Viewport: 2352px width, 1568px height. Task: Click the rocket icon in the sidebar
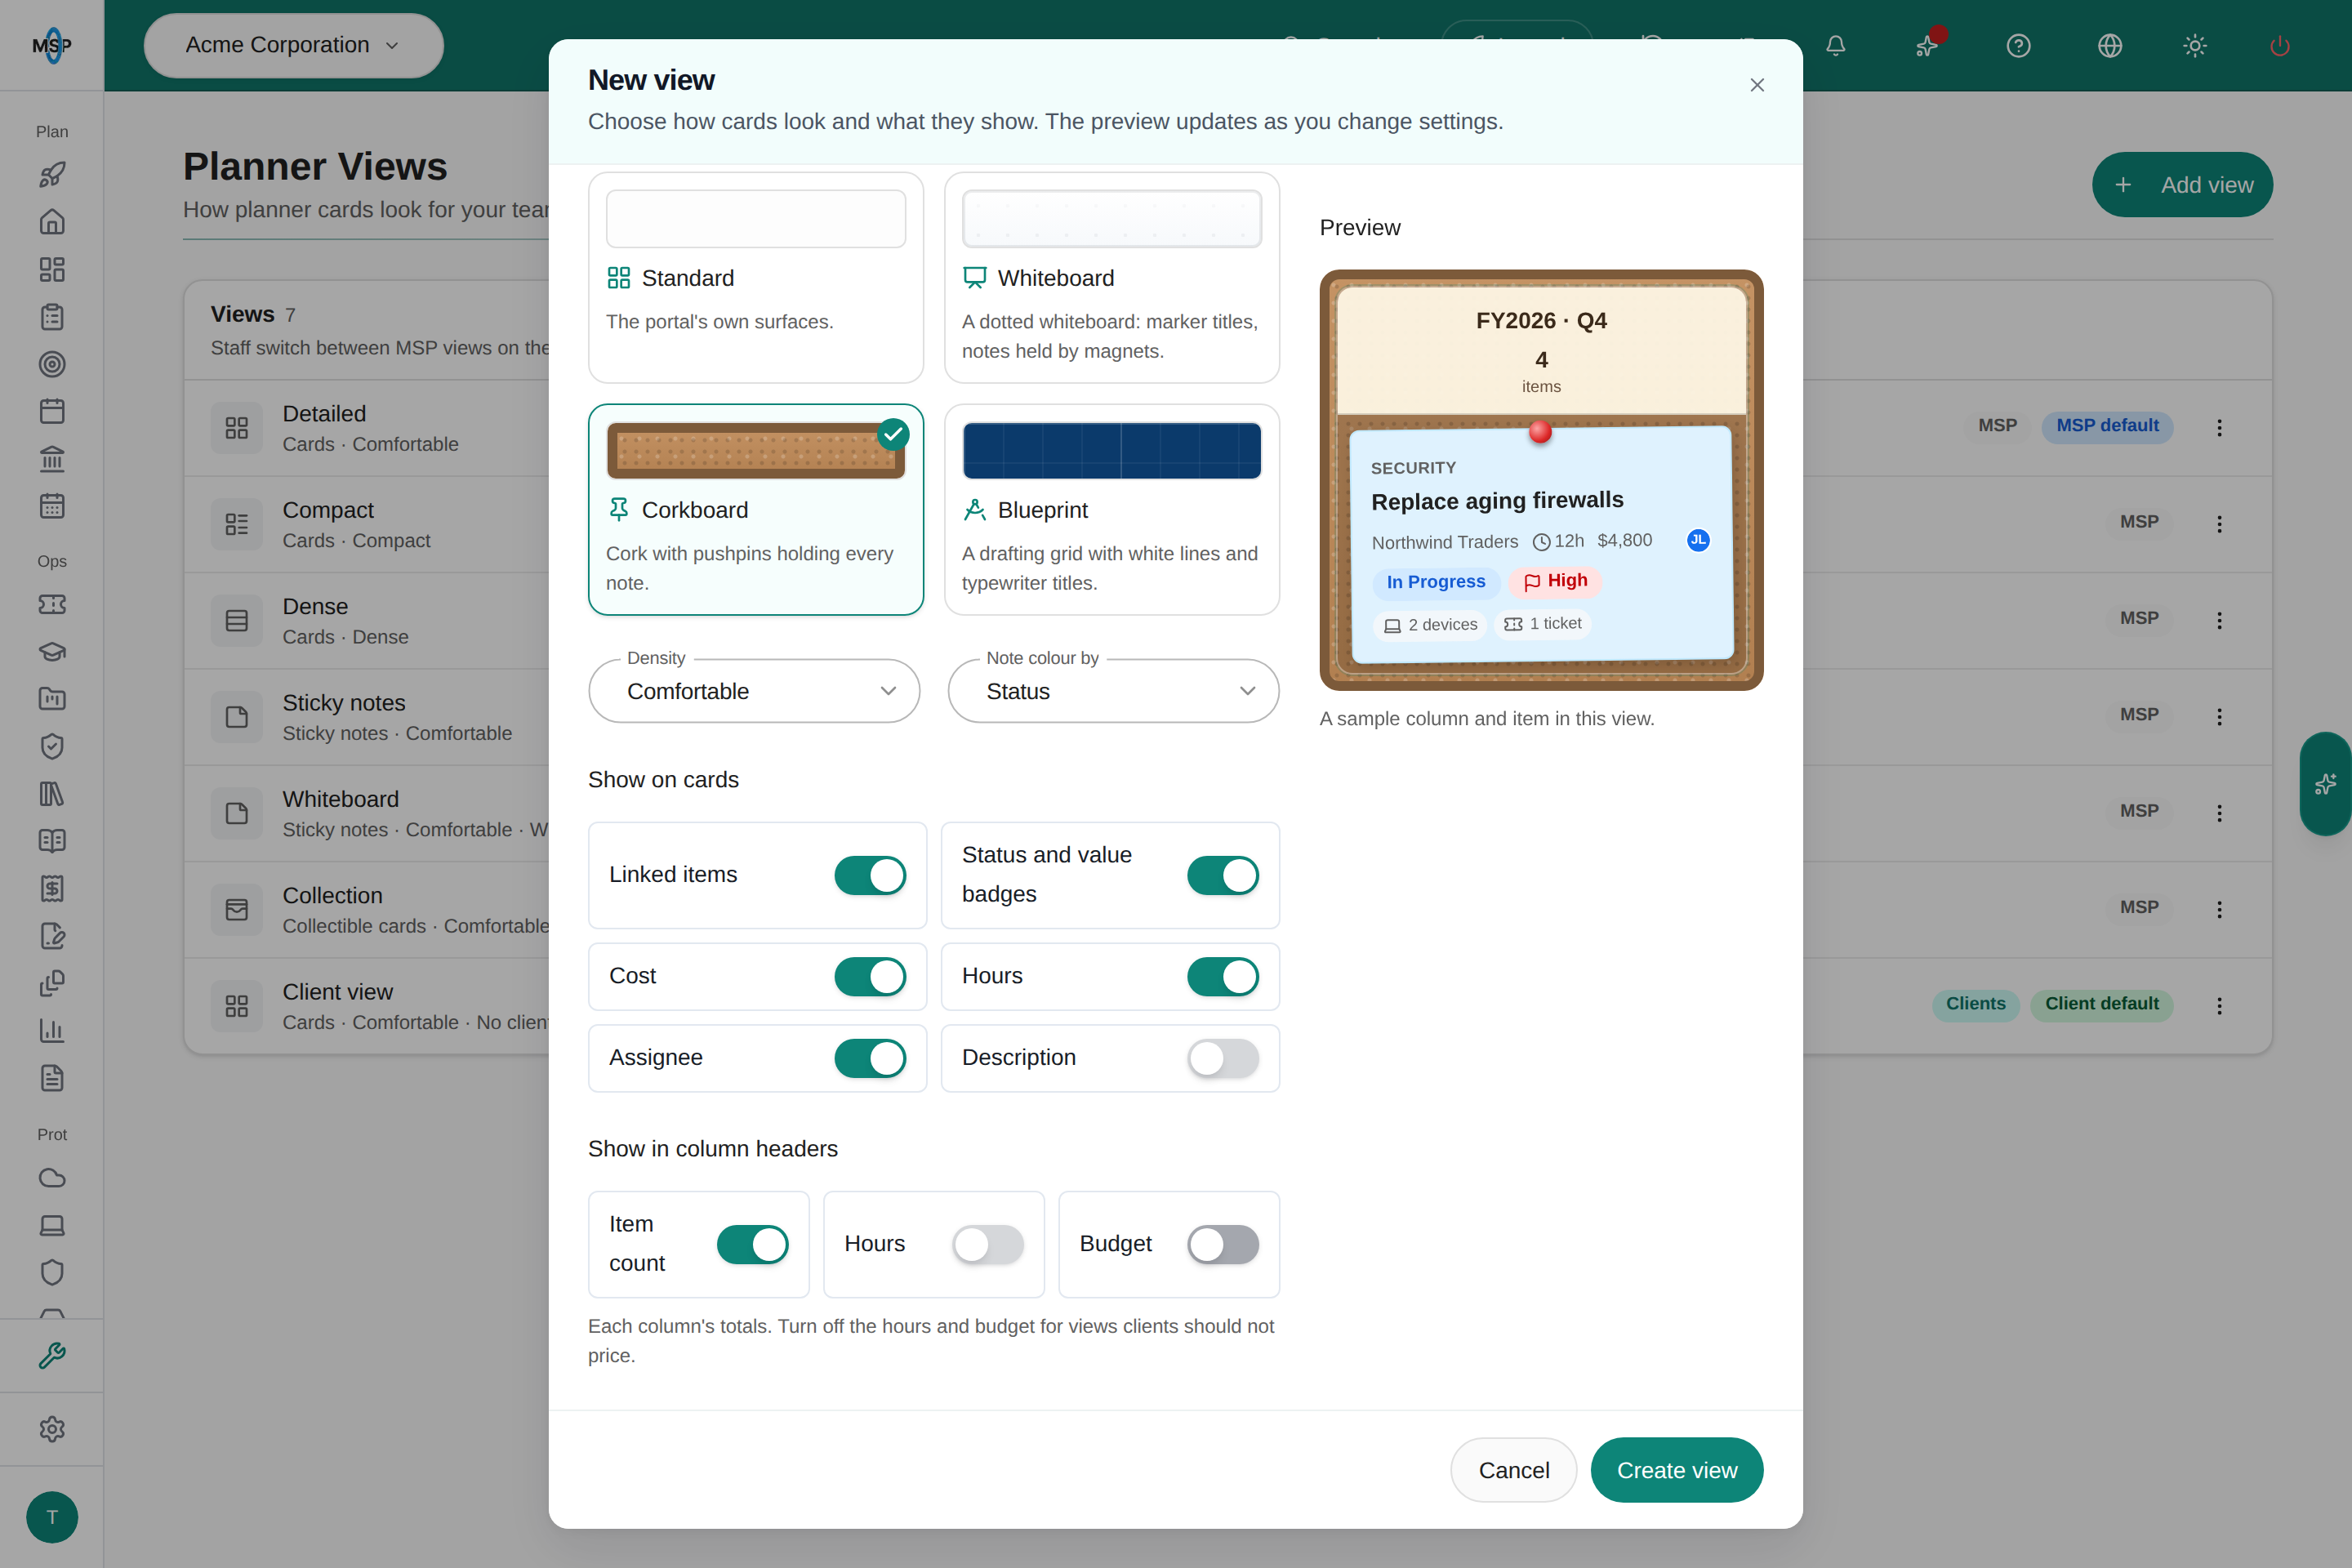[x=52, y=175]
